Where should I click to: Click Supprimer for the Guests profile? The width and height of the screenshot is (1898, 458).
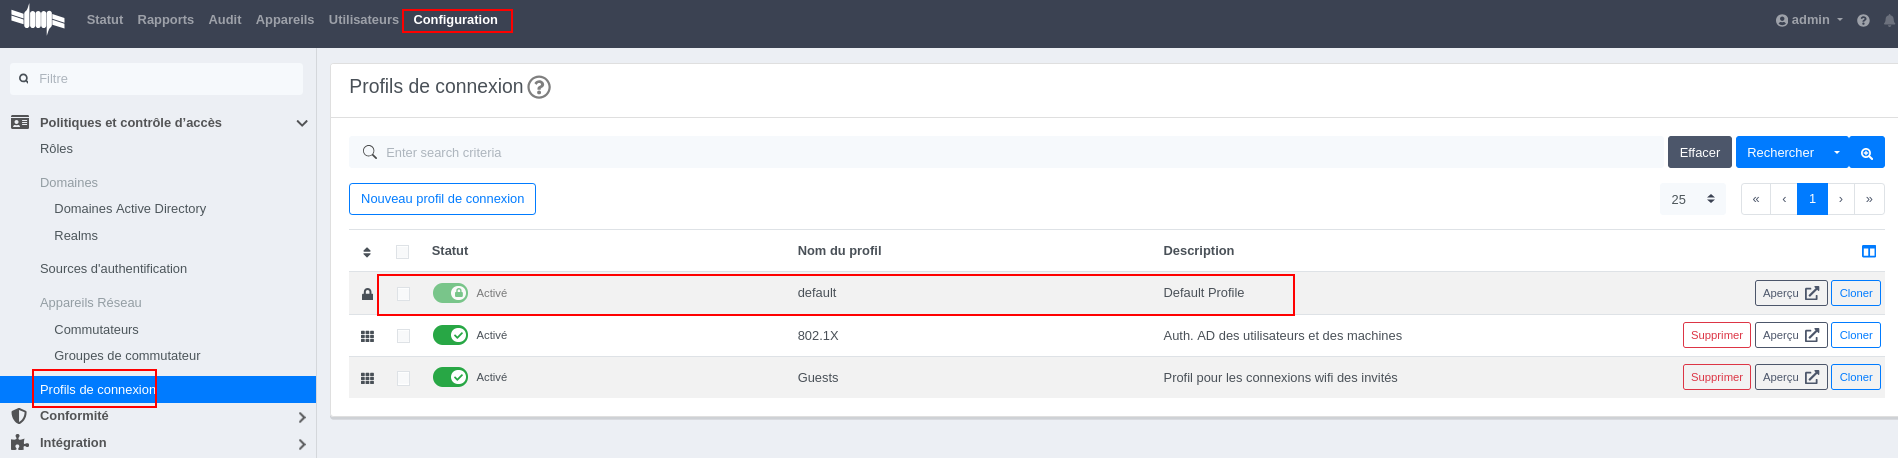click(1717, 377)
